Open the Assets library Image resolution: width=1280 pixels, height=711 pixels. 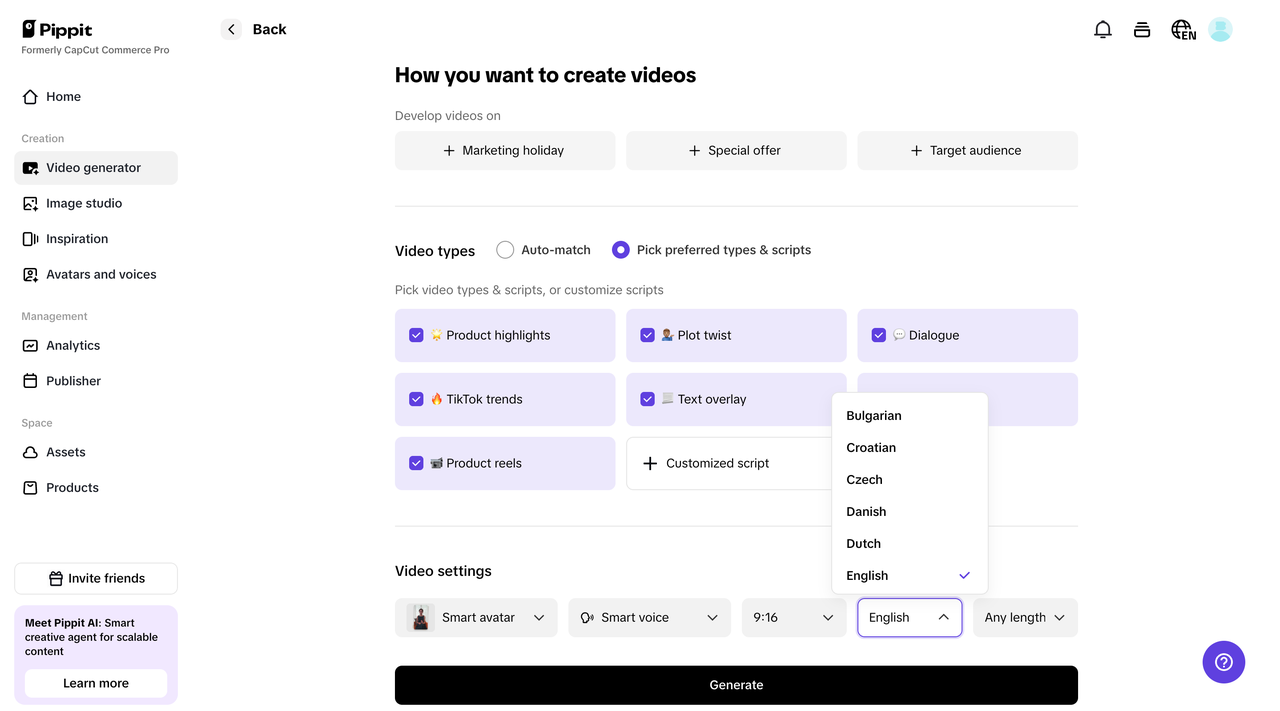pyautogui.click(x=65, y=452)
